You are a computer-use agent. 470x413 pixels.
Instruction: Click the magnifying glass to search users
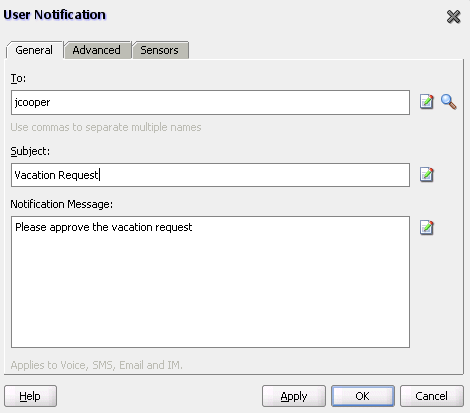[x=449, y=102]
